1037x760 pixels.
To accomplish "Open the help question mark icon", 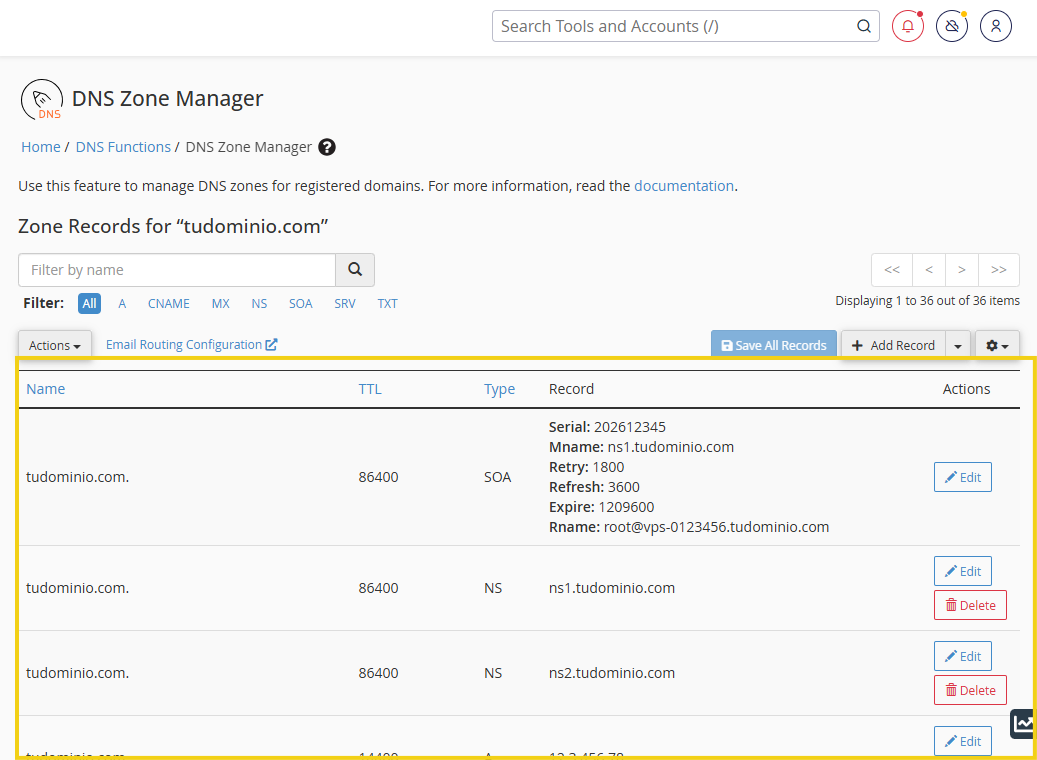I will tap(327, 147).
